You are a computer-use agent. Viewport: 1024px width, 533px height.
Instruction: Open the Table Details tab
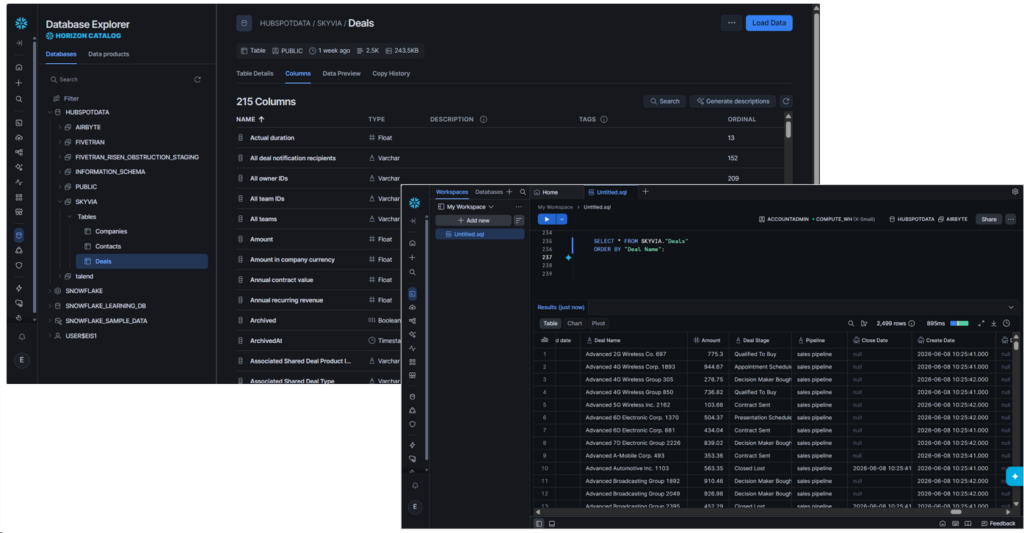(x=255, y=74)
